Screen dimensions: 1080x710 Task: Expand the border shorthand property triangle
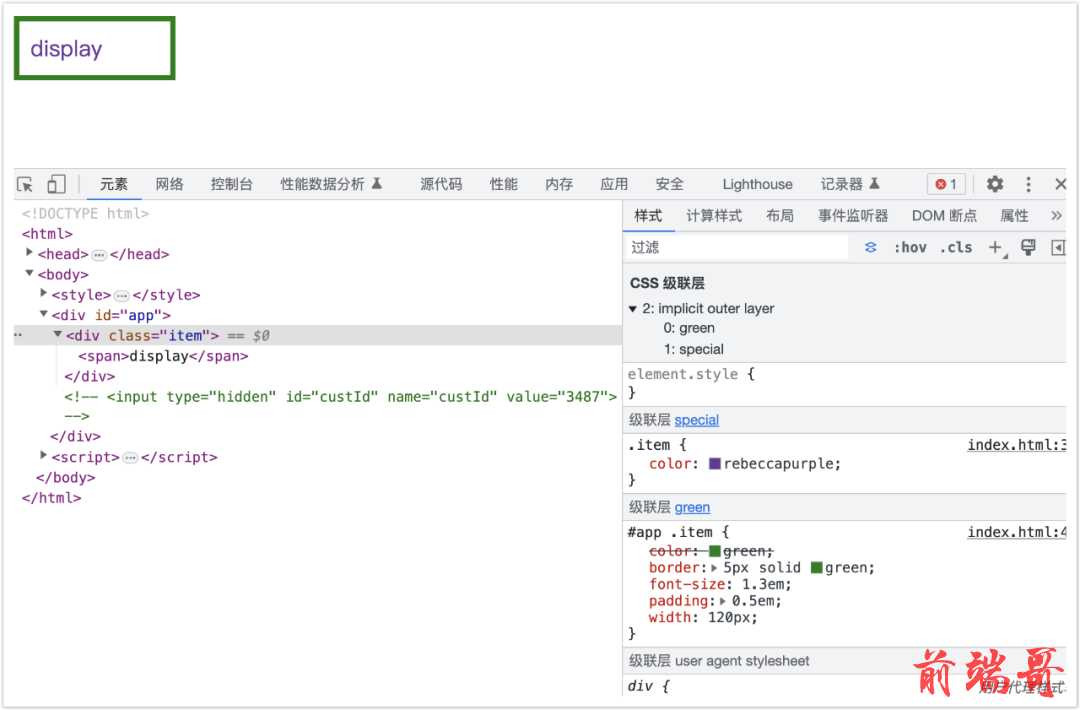point(714,568)
